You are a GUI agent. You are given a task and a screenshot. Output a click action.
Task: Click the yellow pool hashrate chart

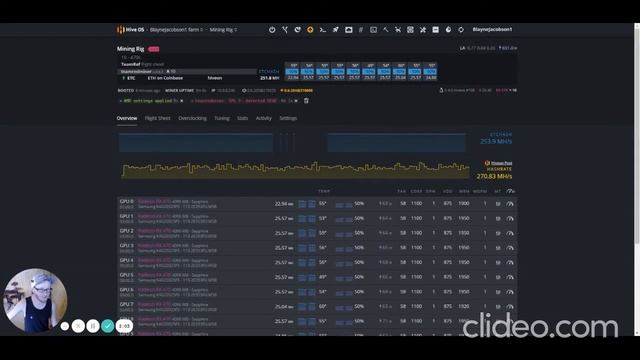coord(296,170)
